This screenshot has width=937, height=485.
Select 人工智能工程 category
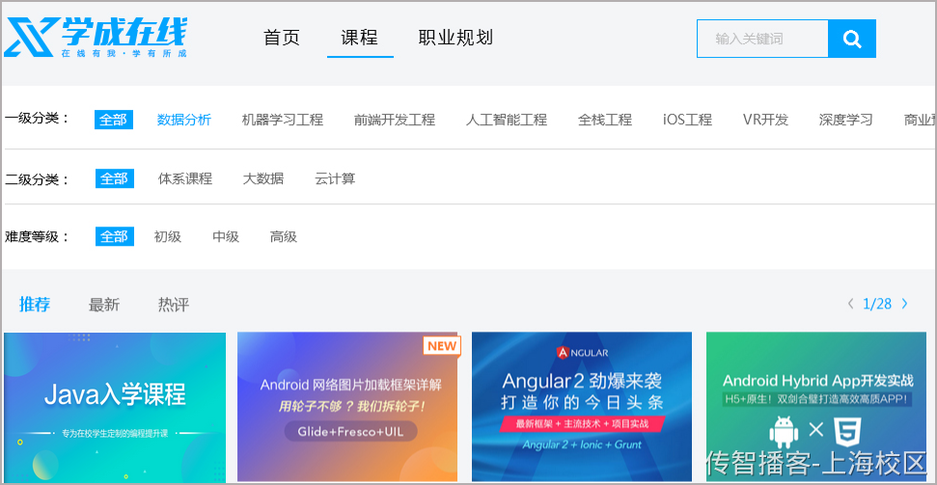click(507, 119)
